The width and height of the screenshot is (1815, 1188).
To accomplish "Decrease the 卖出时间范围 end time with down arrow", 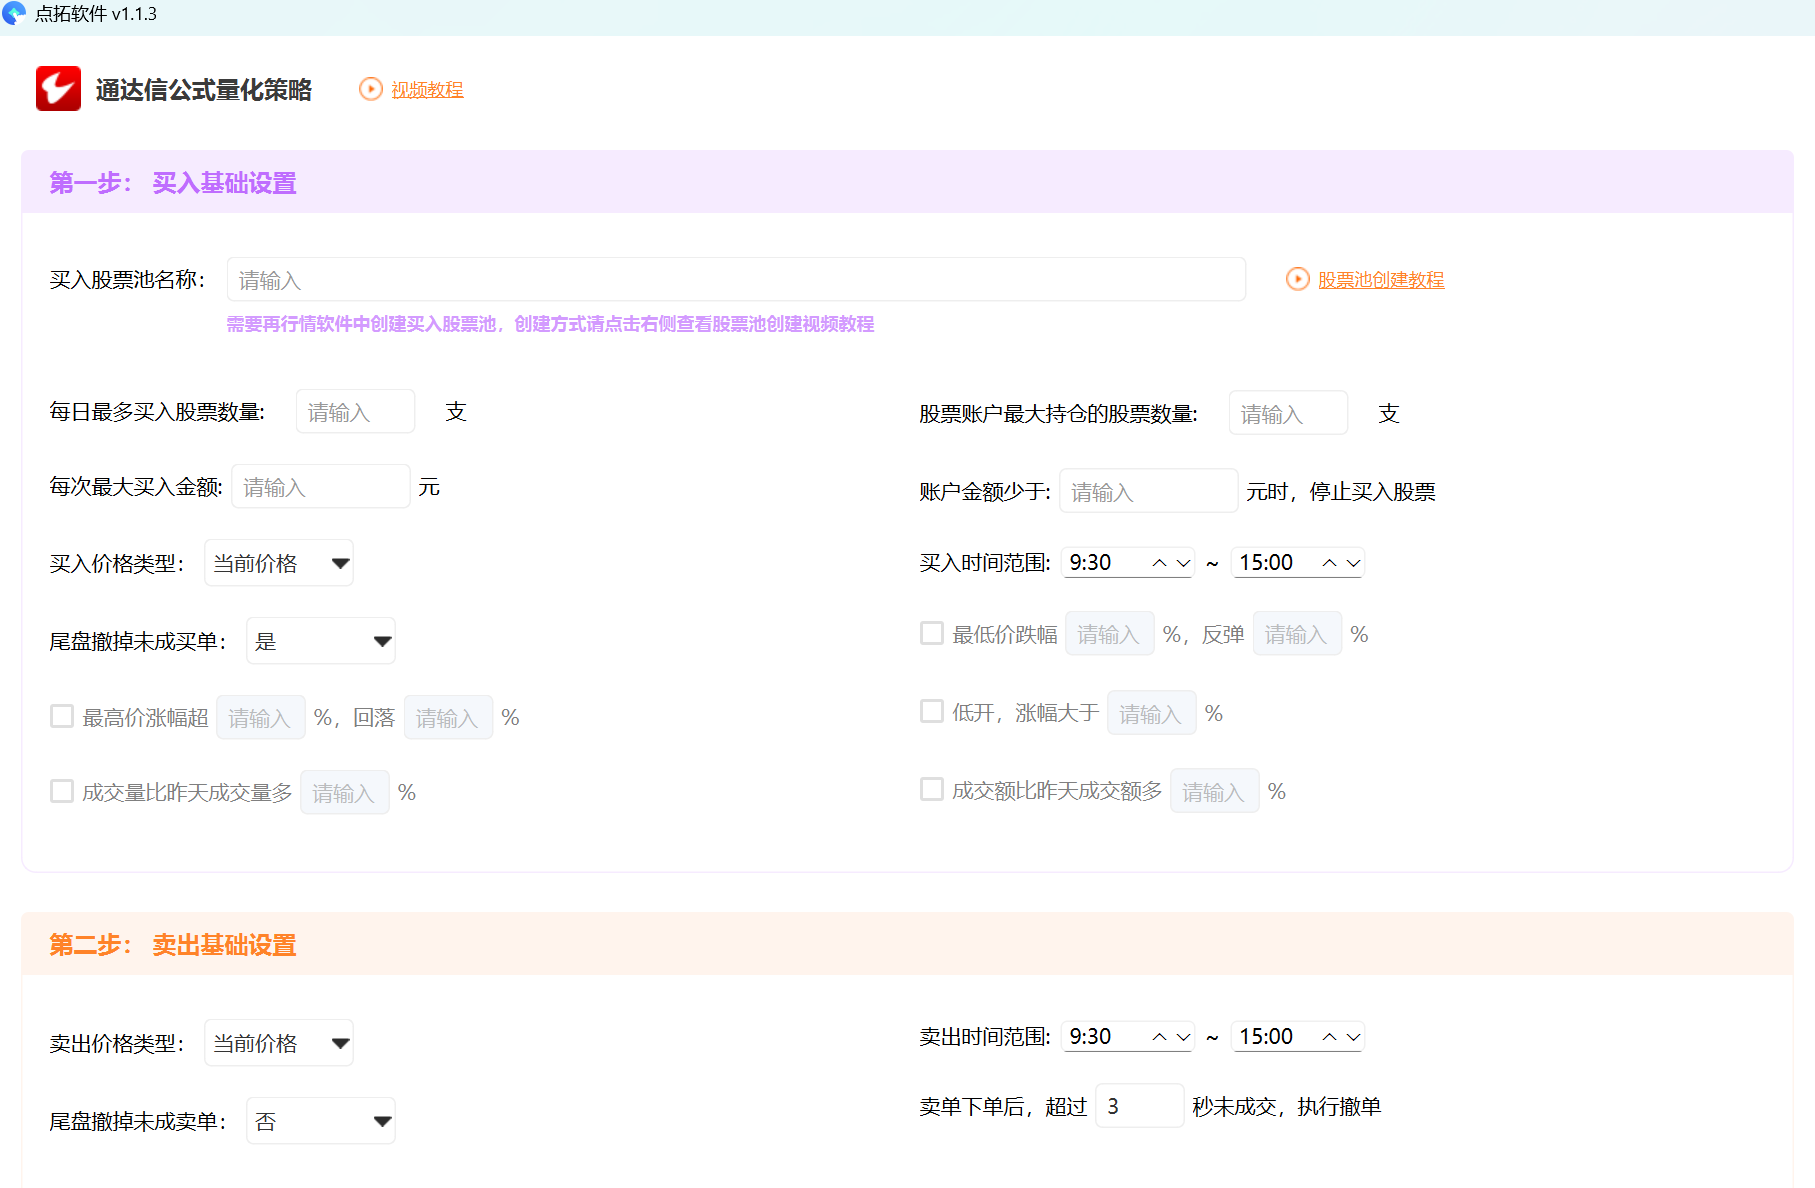I will click(x=1353, y=1037).
